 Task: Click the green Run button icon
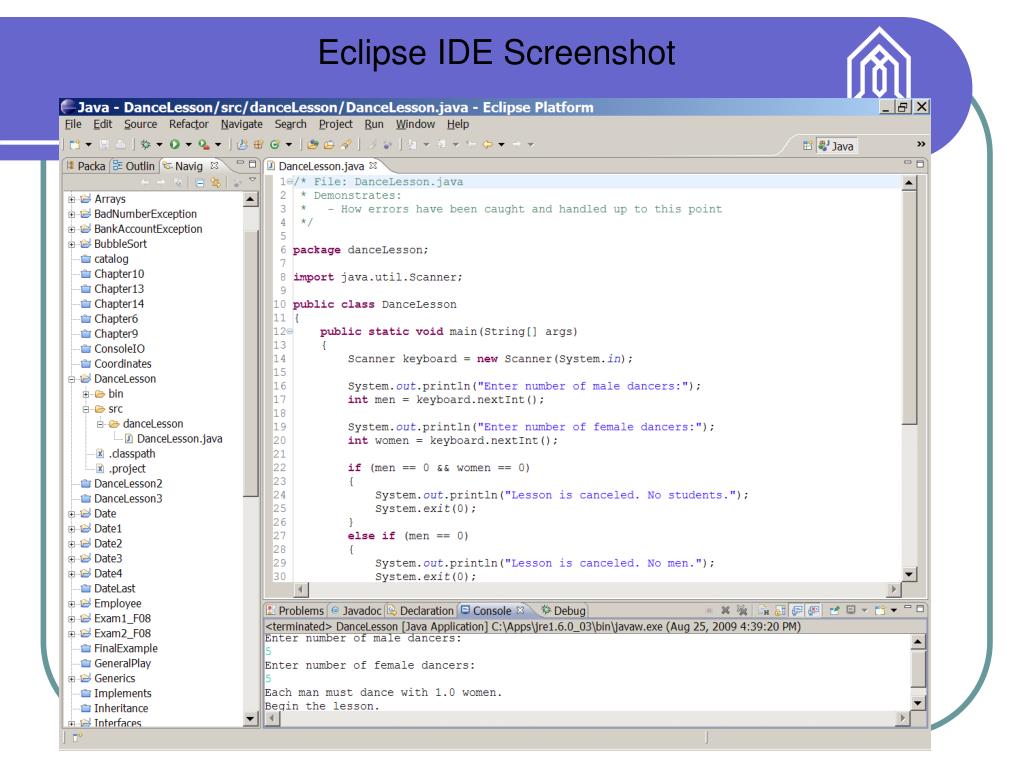click(174, 144)
